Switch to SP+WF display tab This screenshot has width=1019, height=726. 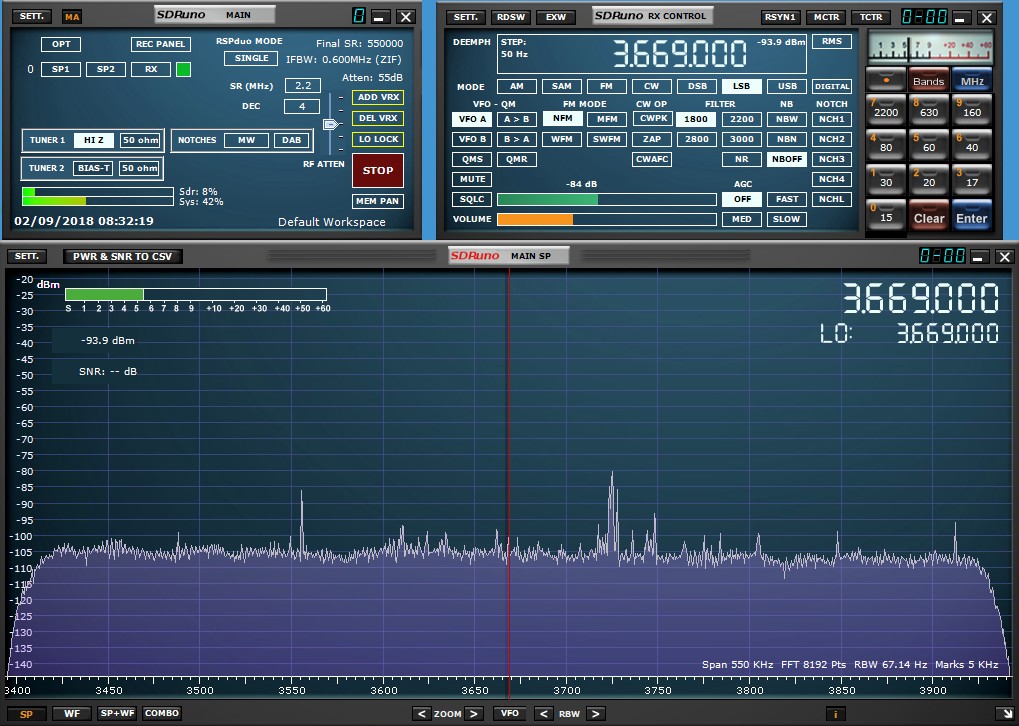(117, 714)
